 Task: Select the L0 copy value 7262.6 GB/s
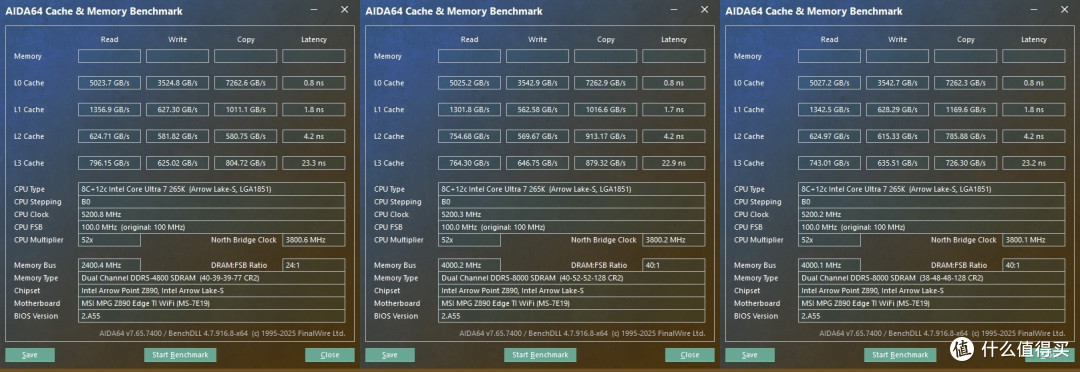pos(245,83)
